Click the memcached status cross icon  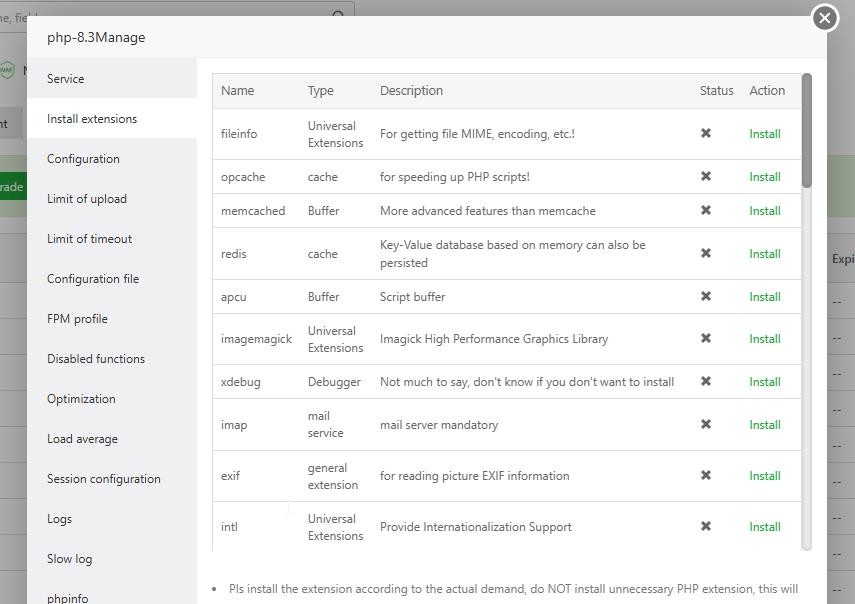[x=706, y=210]
